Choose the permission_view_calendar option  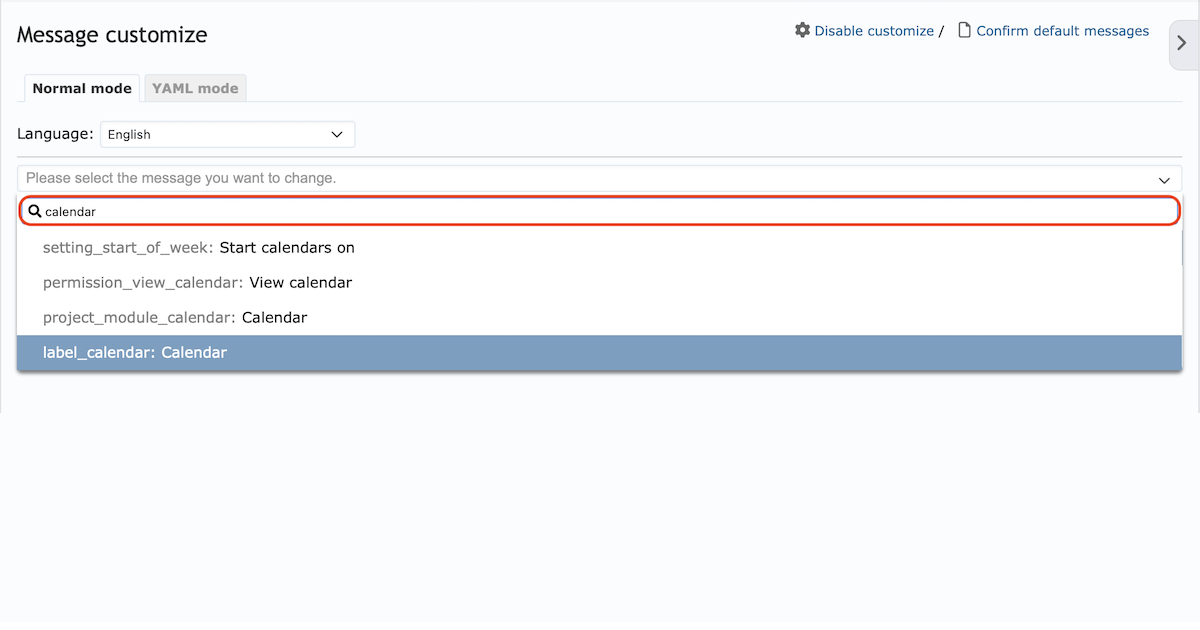point(196,282)
